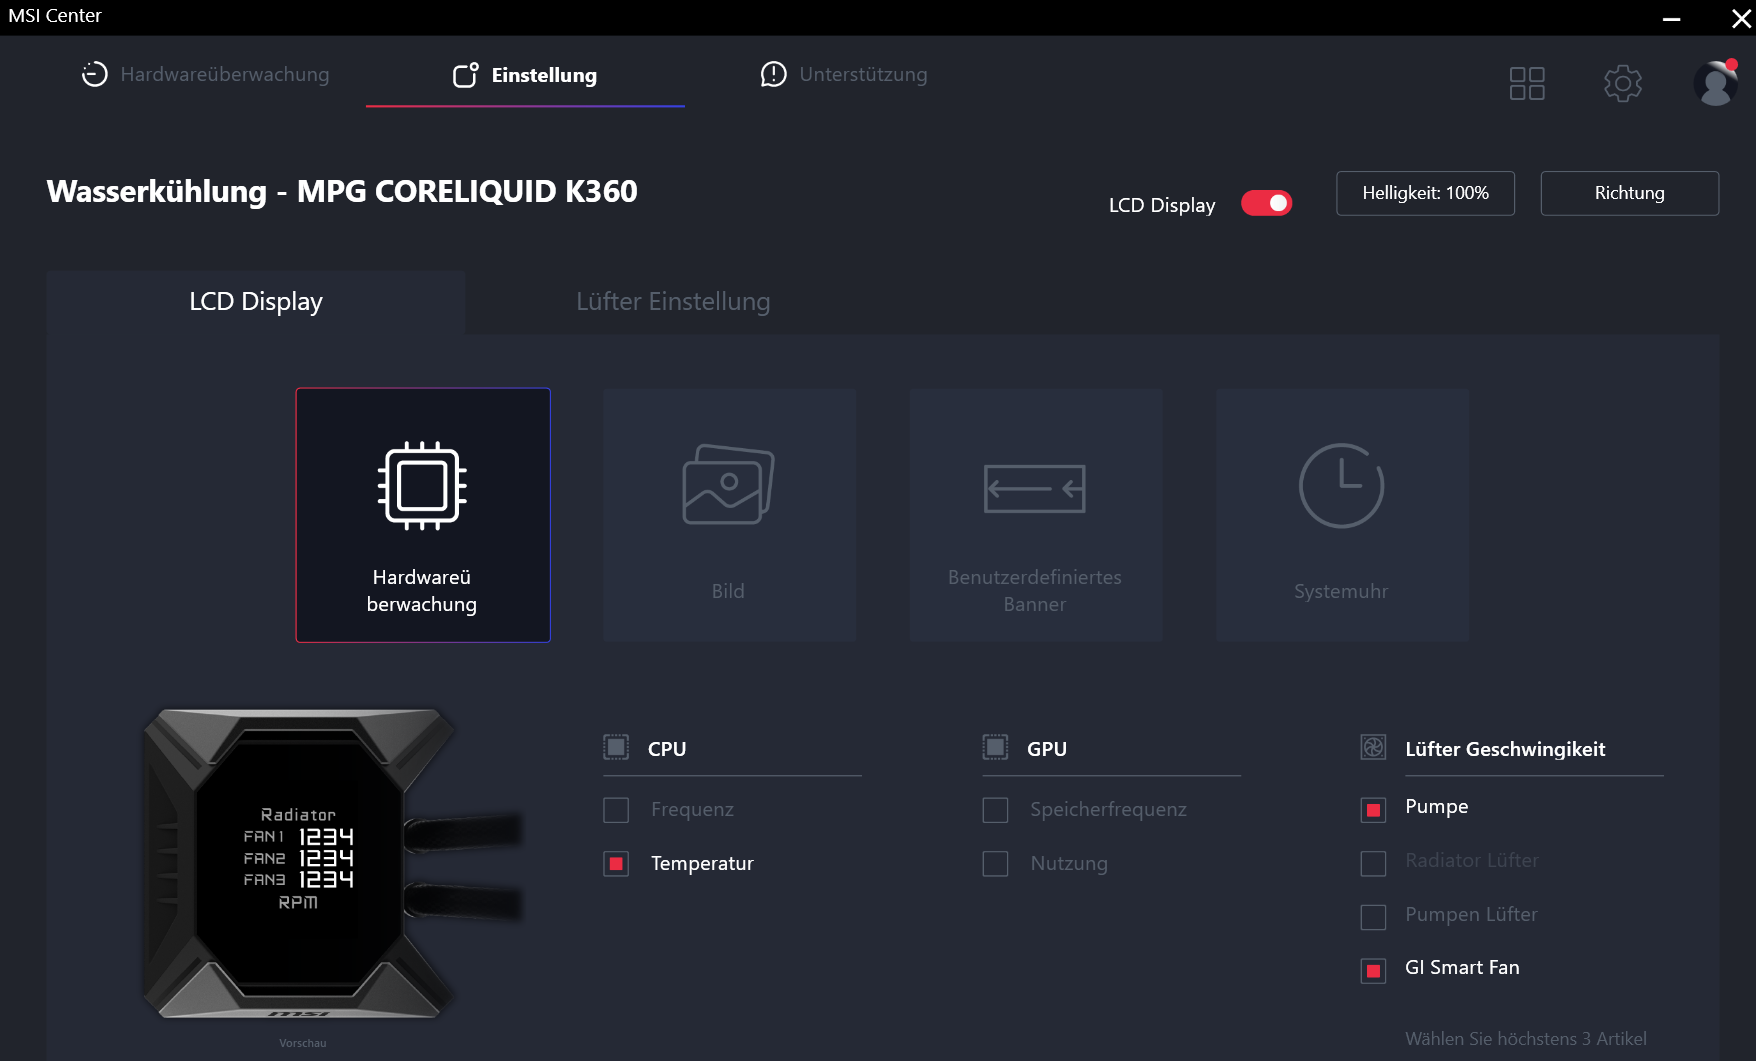Select the Bild image tile
This screenshot has height=1061, width=1756.
click(x=729, y=515)
